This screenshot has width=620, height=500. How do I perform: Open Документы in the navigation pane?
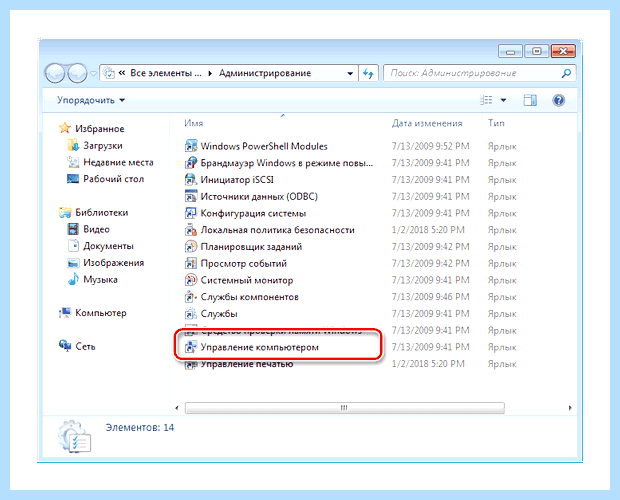tap(108, 246)
